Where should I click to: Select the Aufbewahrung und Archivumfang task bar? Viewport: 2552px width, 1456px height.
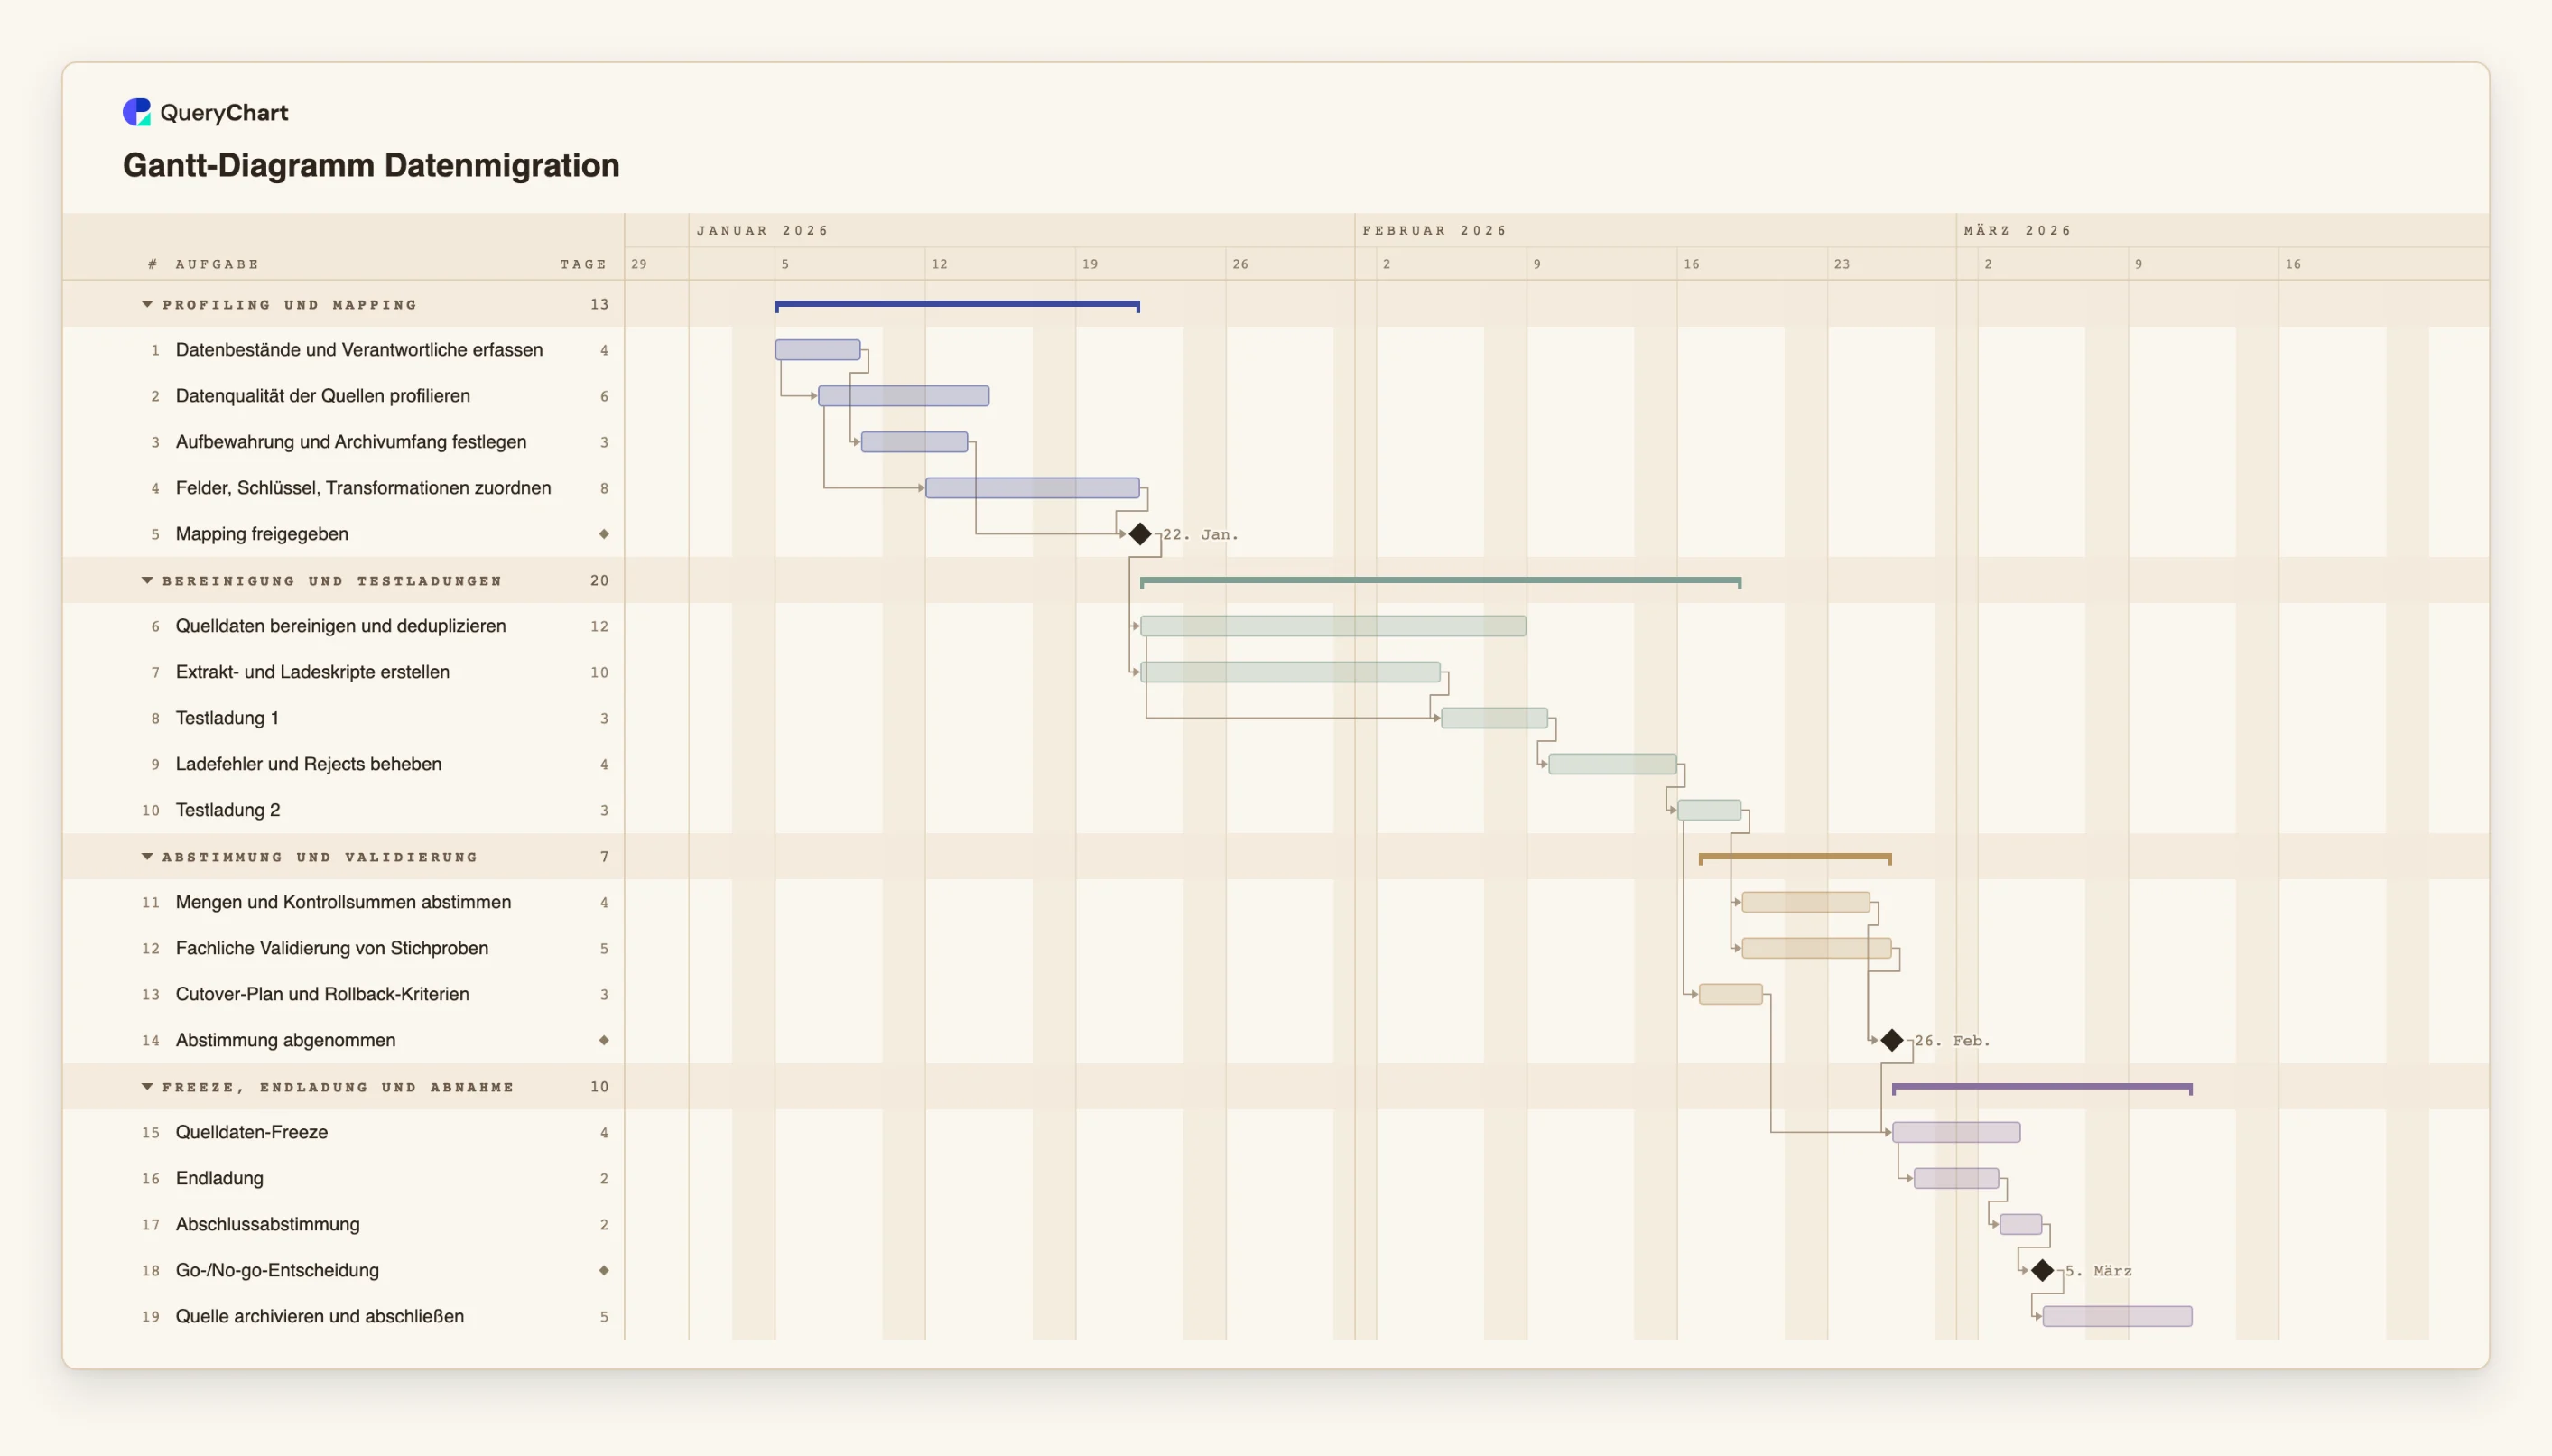coord(914,442)
